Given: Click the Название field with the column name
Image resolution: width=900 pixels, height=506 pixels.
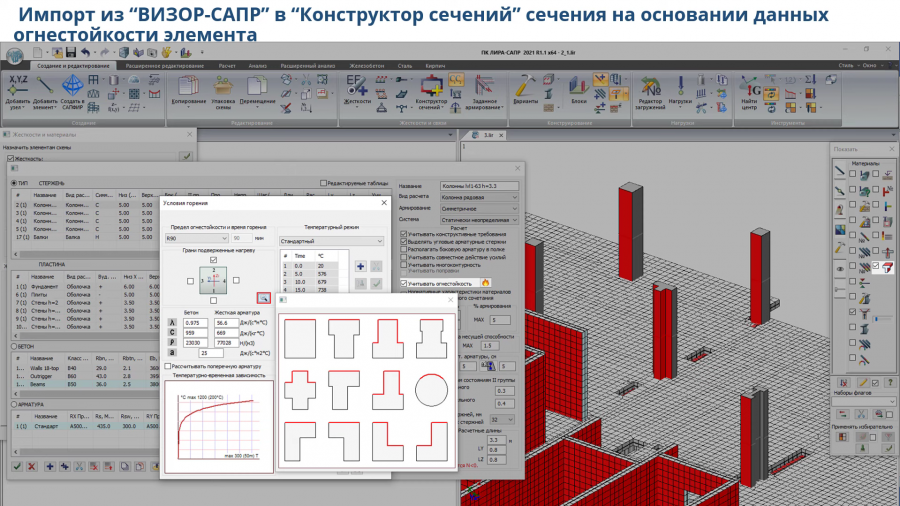Looking at the screenshot, I should [479, 185].
